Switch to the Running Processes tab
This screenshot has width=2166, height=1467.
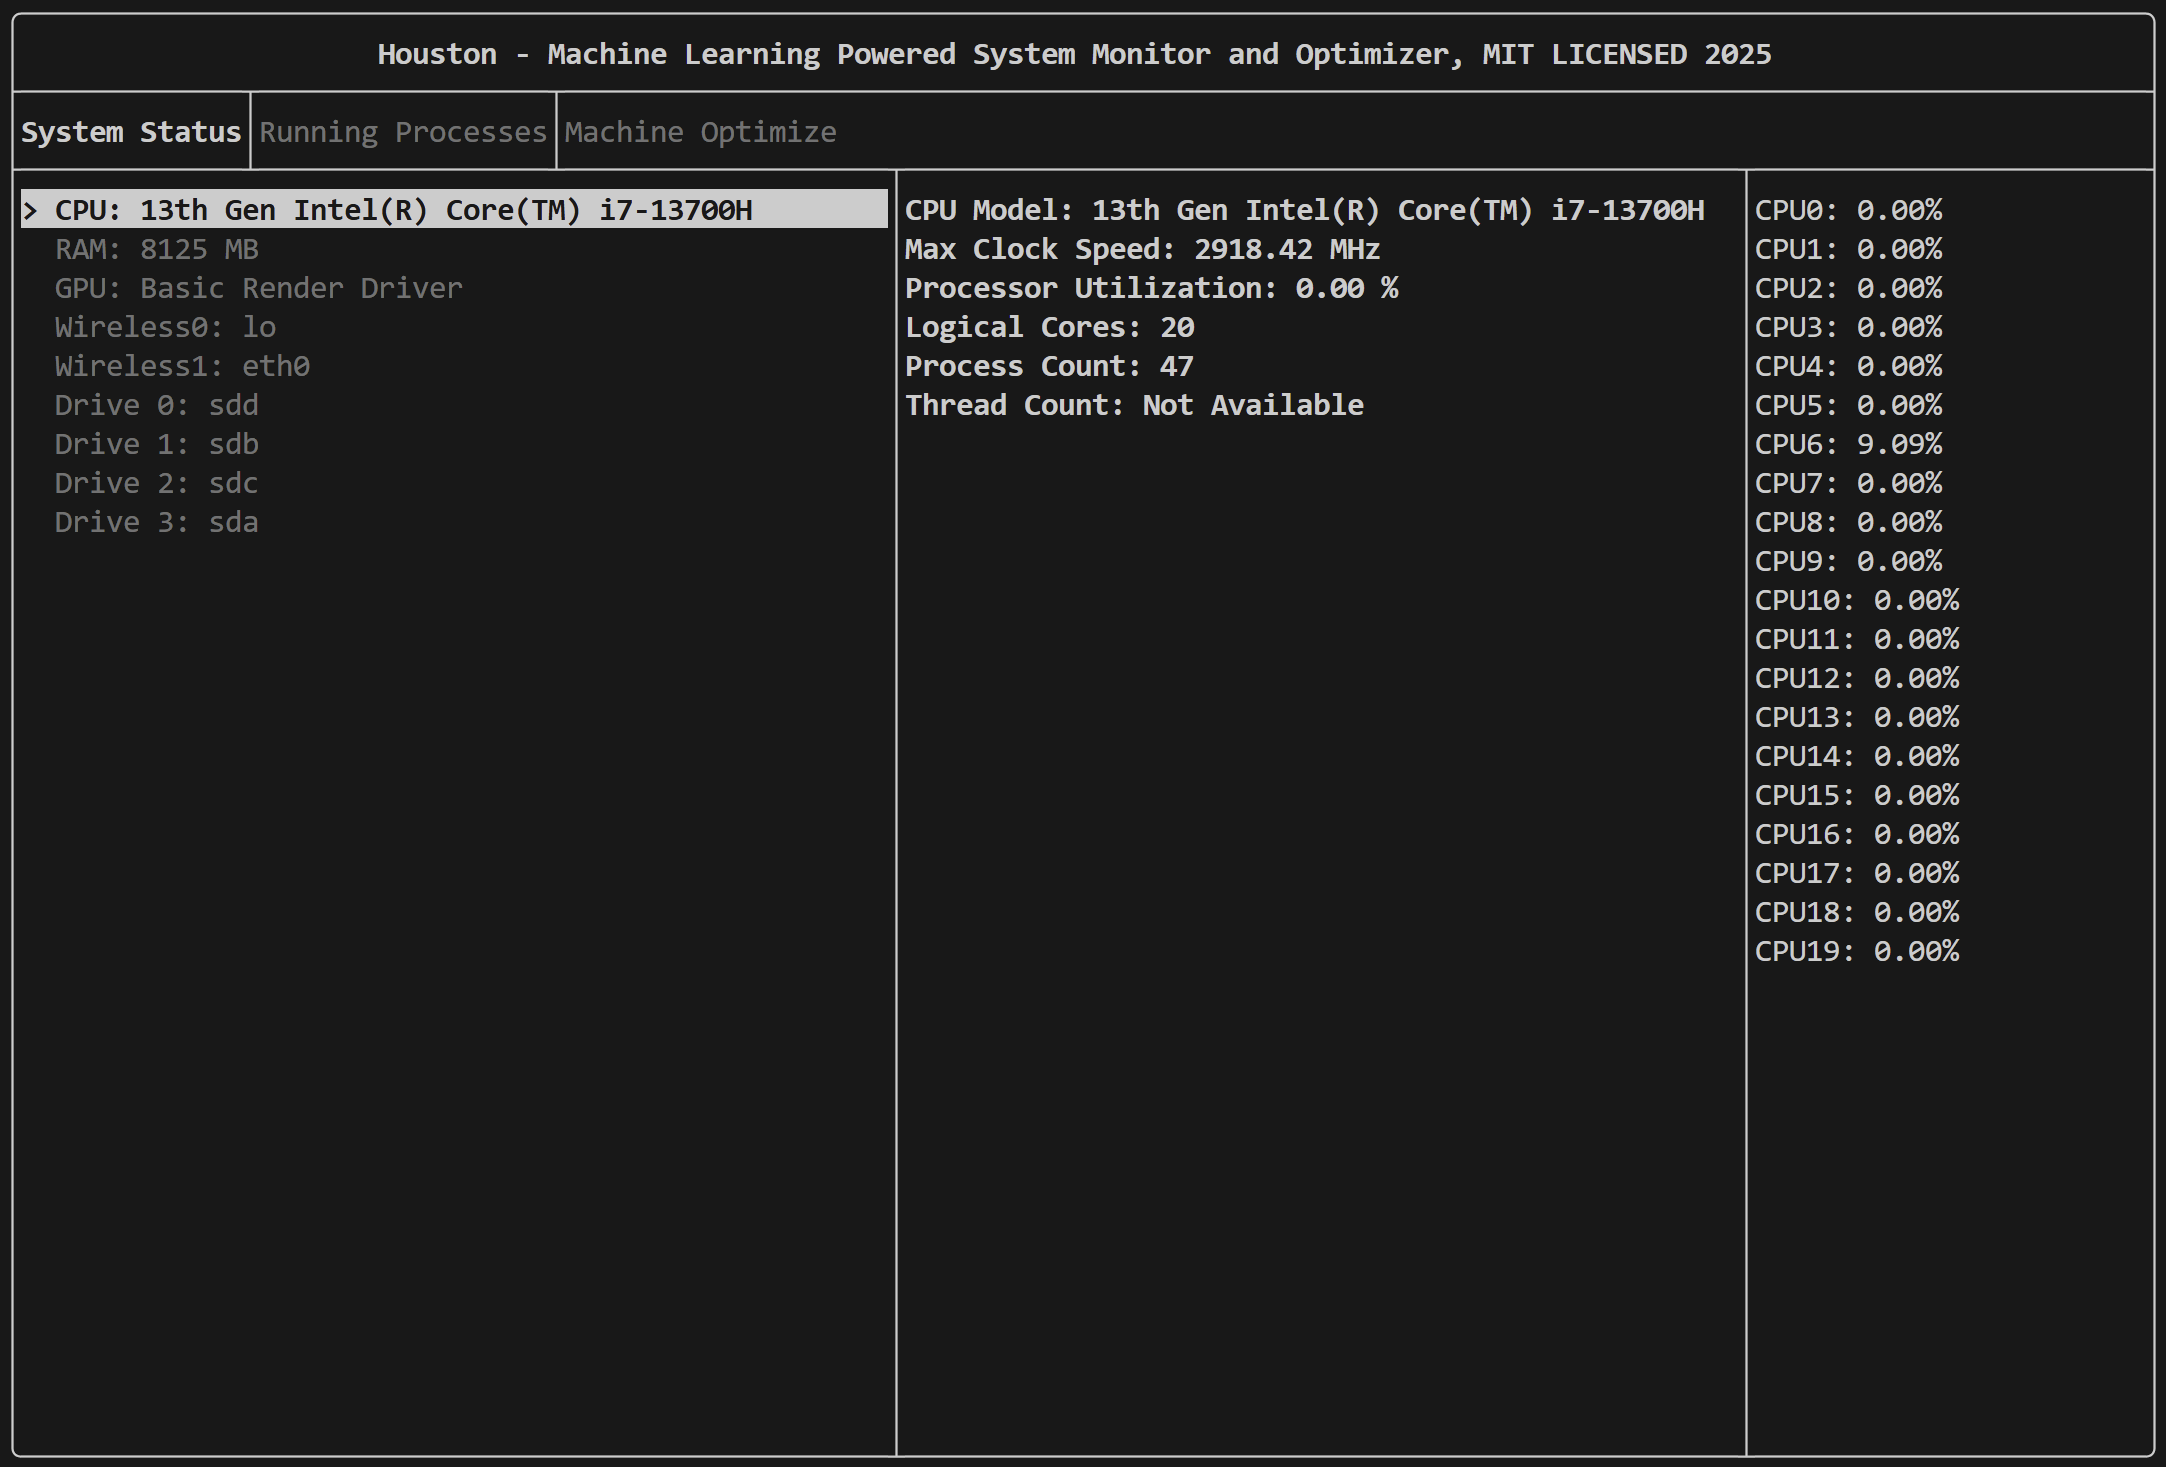(403, 132)
